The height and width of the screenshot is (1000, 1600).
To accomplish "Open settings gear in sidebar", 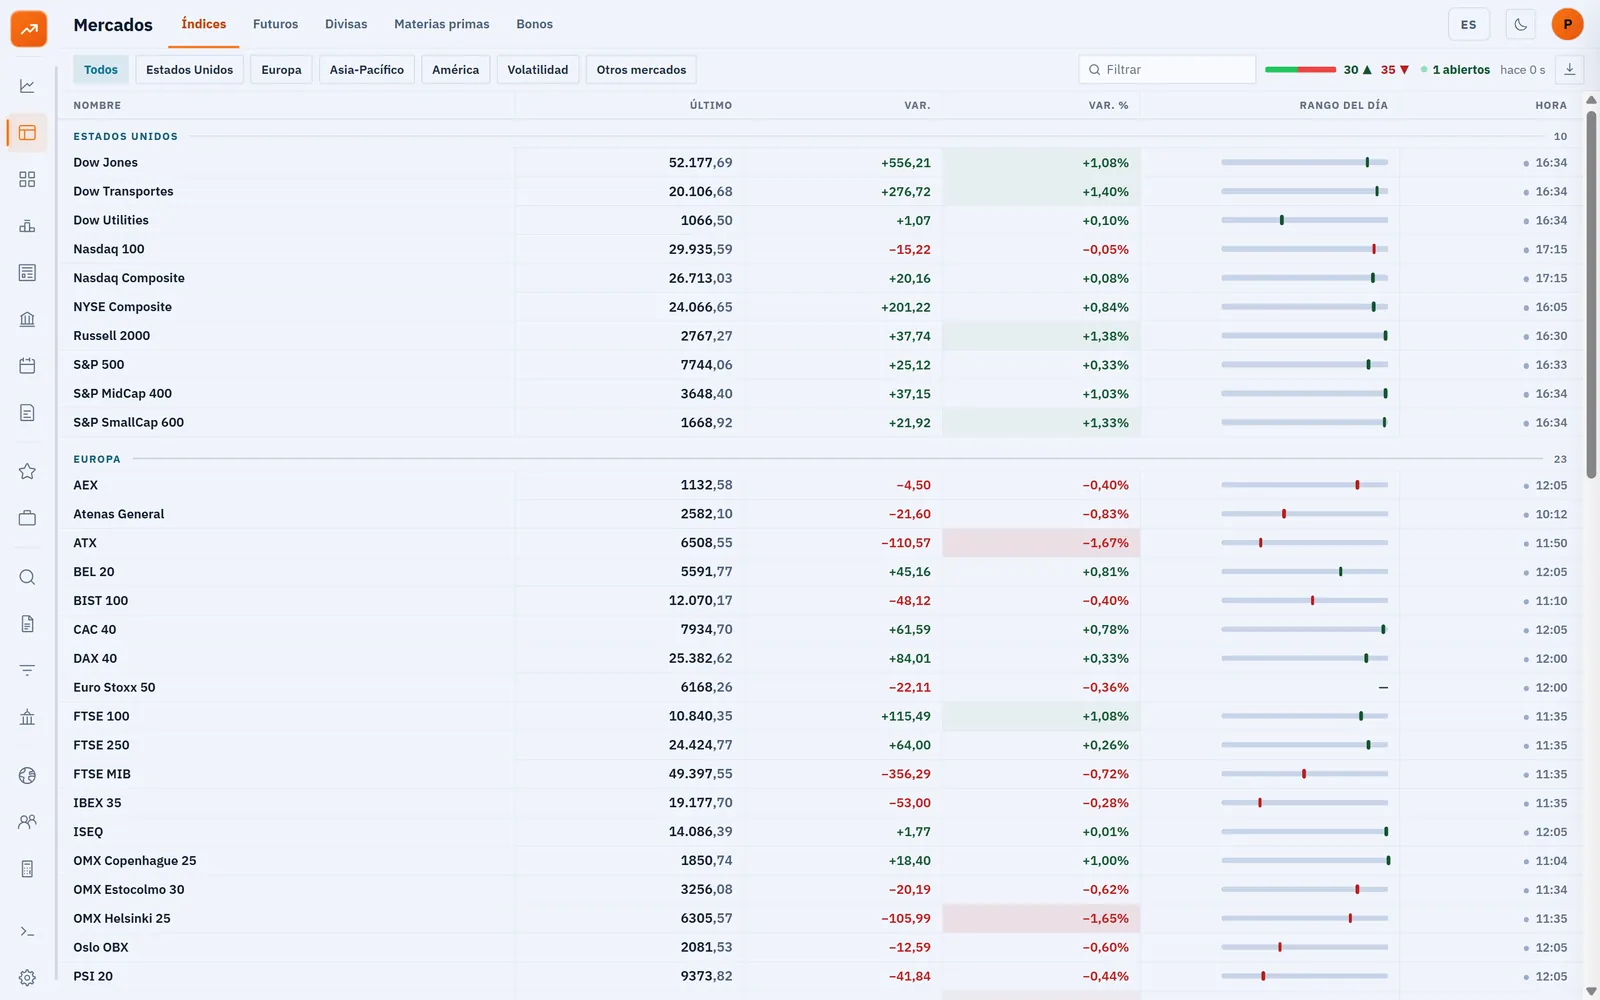I will point(27,978).
